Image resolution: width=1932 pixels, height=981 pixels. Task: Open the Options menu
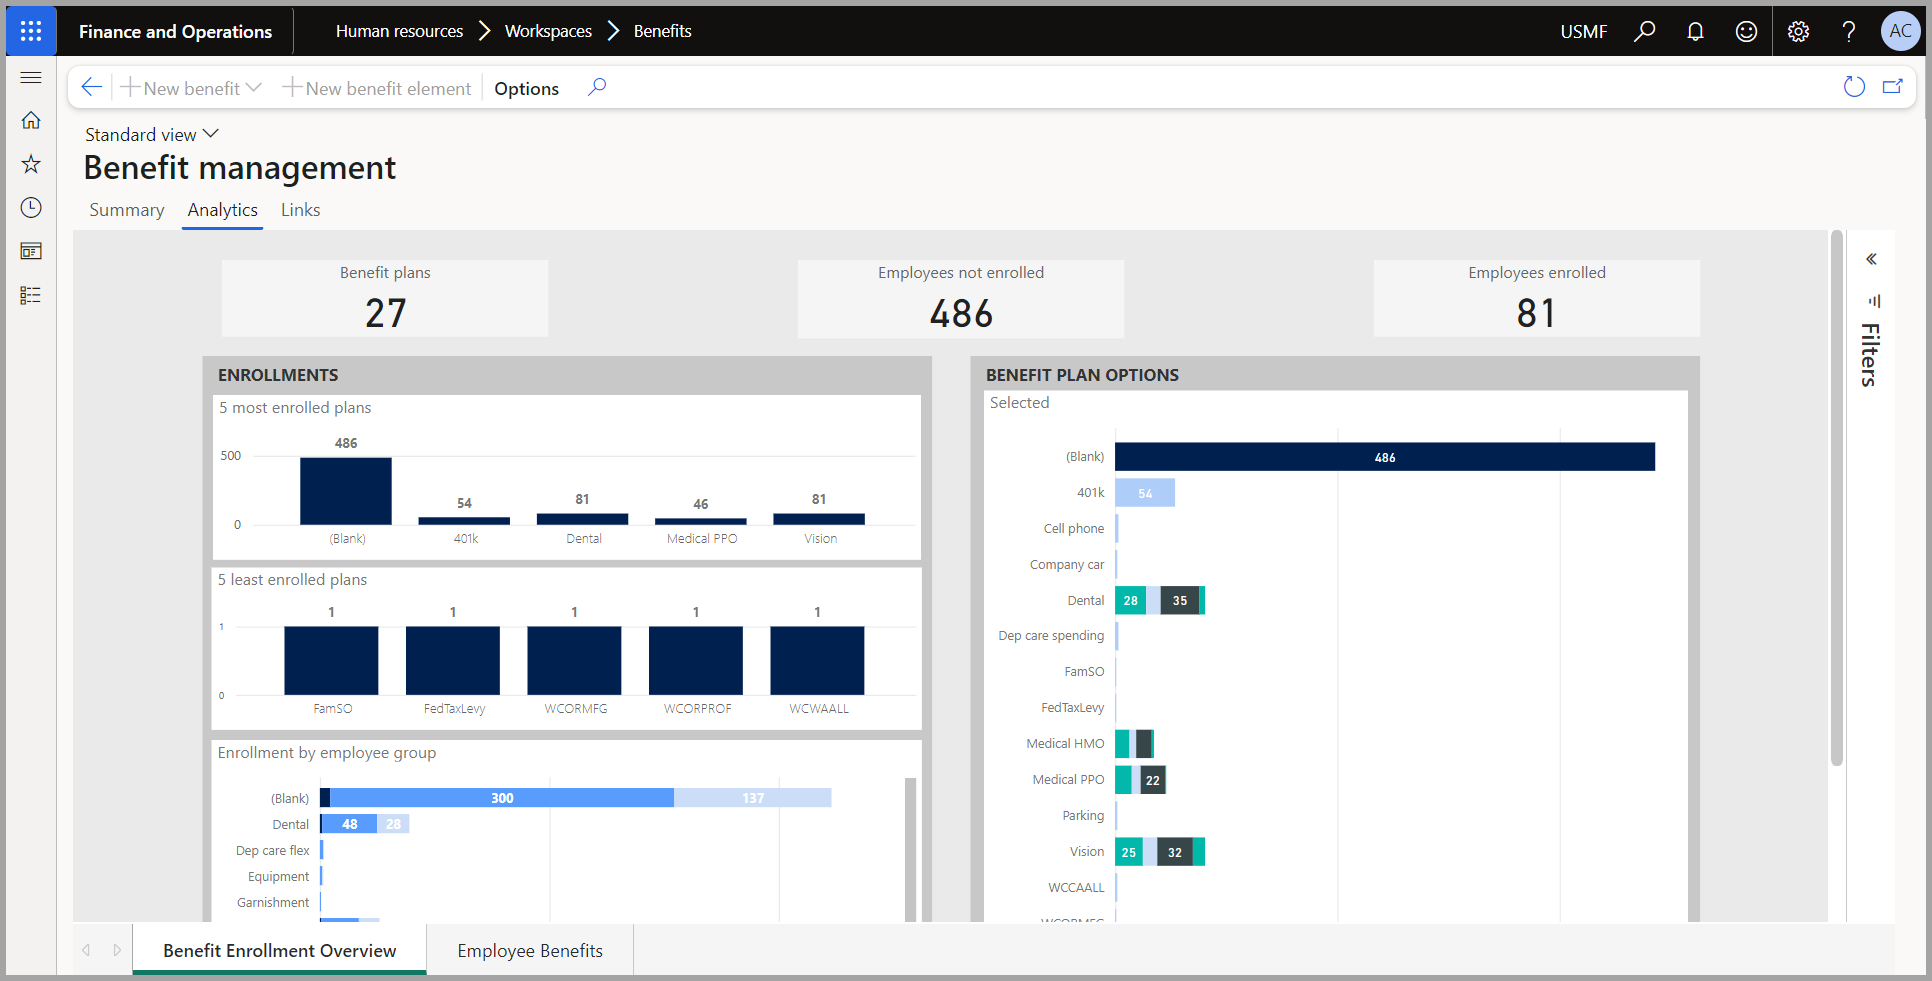click(526, 88)
